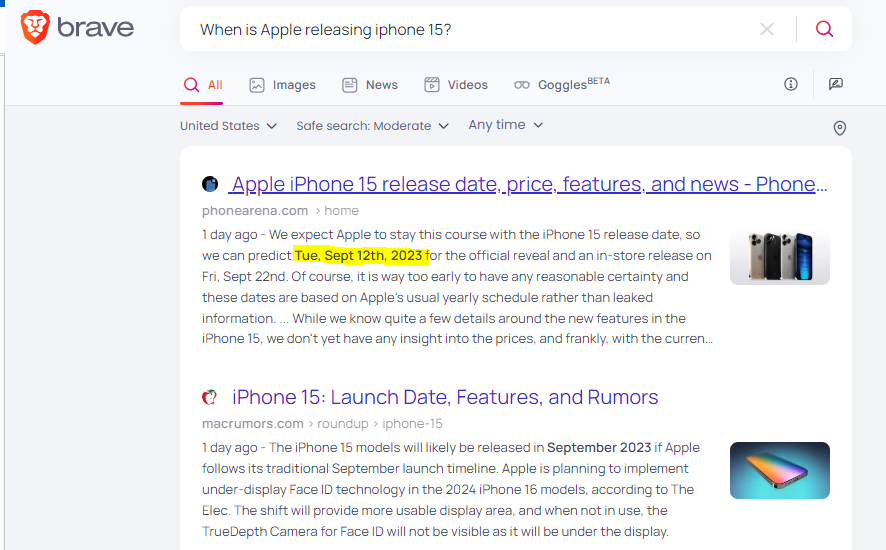
Task: Open the feedback pencil icon
Action: click(x=836, y=84)
